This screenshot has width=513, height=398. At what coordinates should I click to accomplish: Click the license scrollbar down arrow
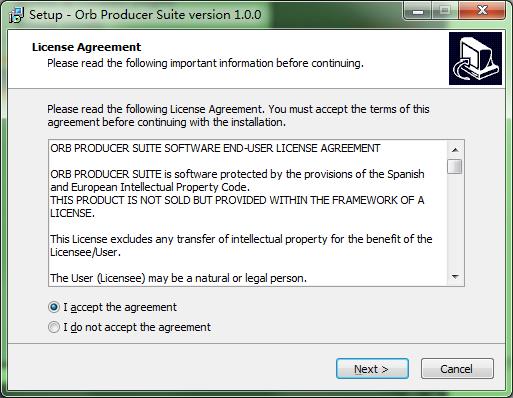(455, 277)
